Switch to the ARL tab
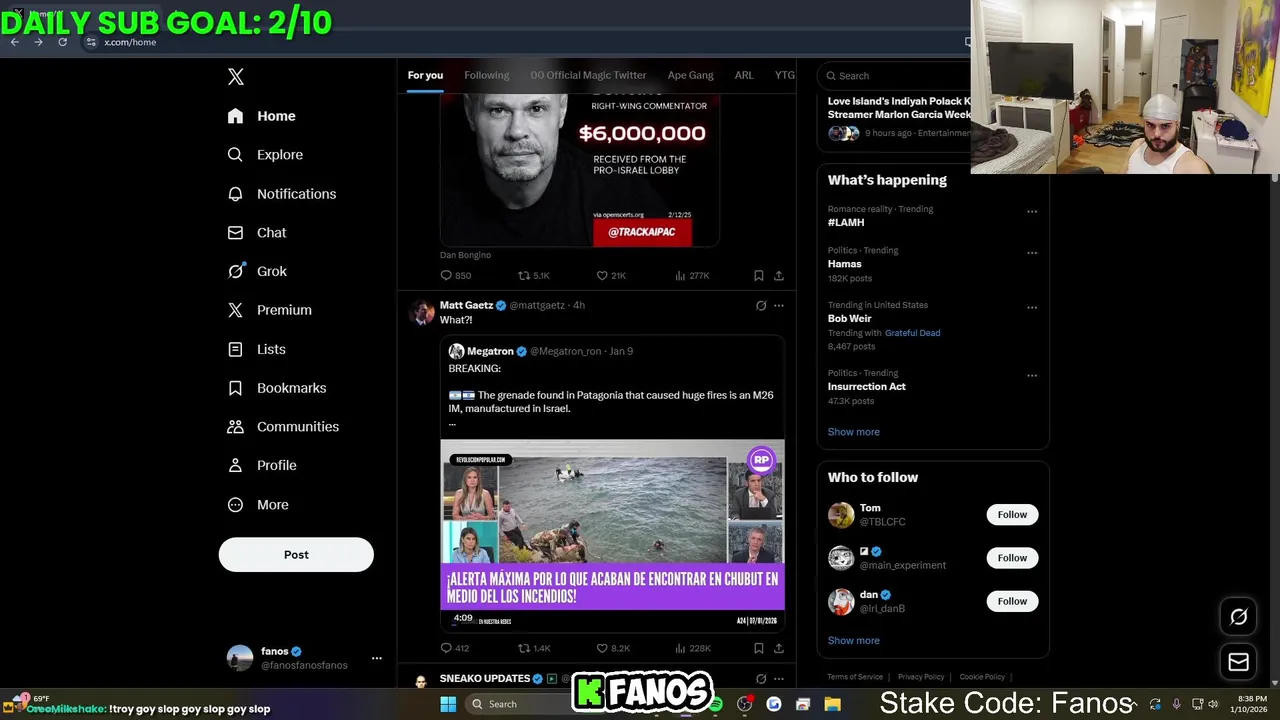The image size is (1280, 720). 744,75
